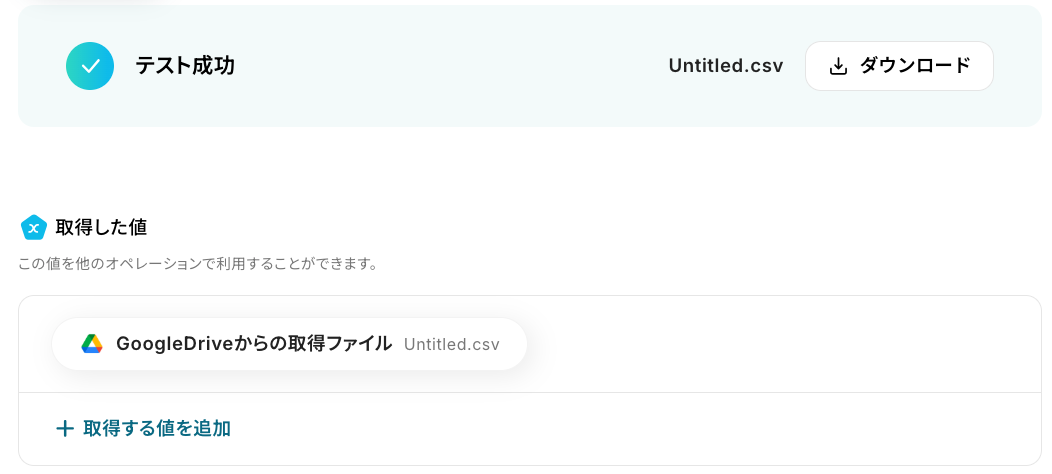
Task: Click the ダウンロード text label
Action: 915,66
